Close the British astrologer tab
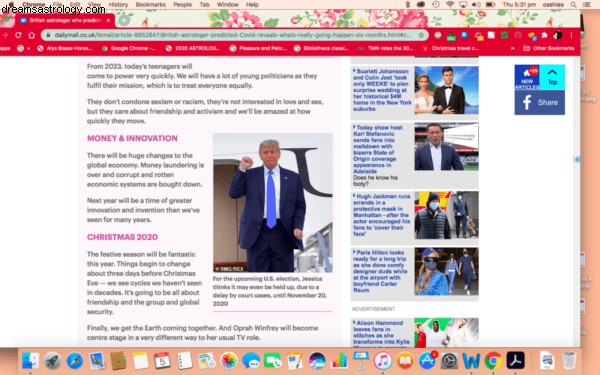600x375 pixels. tap(108, 20)
